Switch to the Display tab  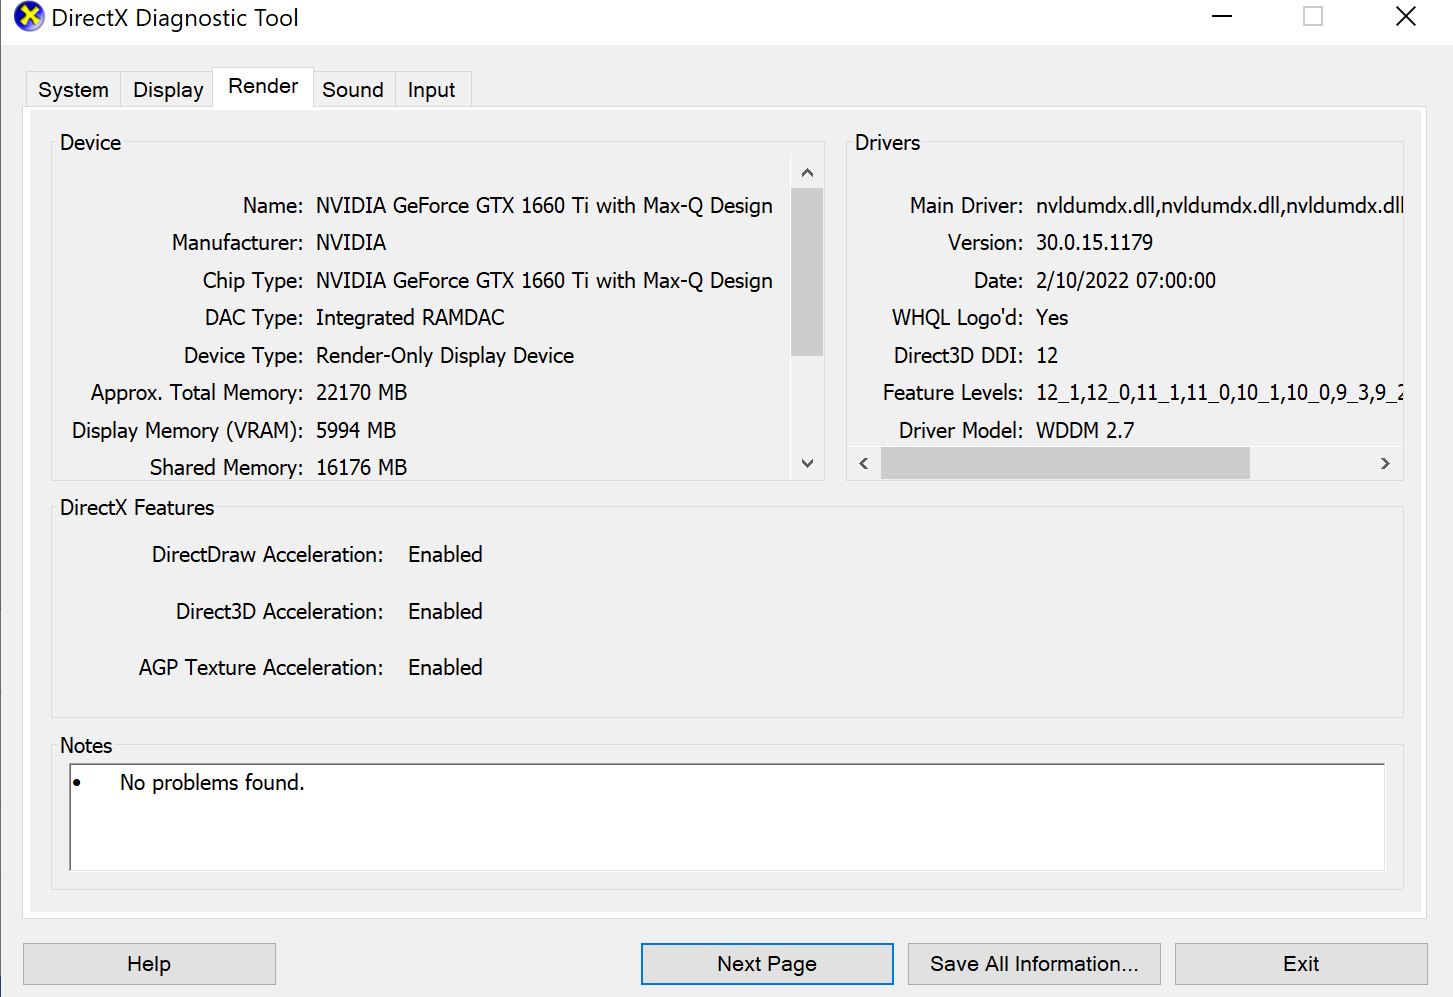pyautogui.click(x=167, y=90)
